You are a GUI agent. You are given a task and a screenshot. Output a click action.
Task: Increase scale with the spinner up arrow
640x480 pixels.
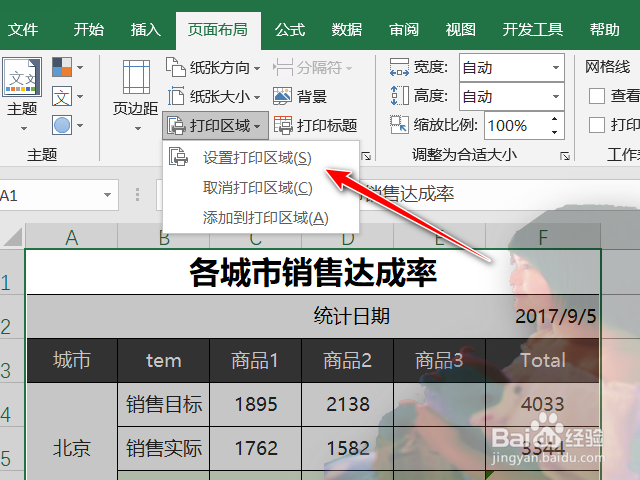(x=554, y=119)
